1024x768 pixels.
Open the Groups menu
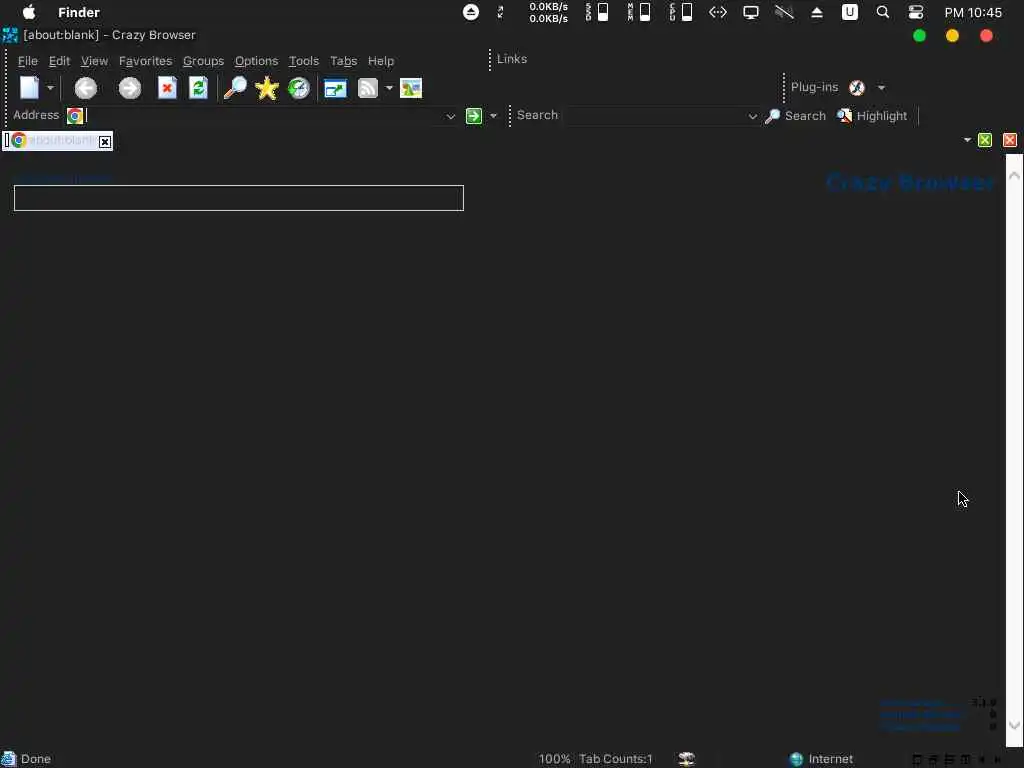203,61
